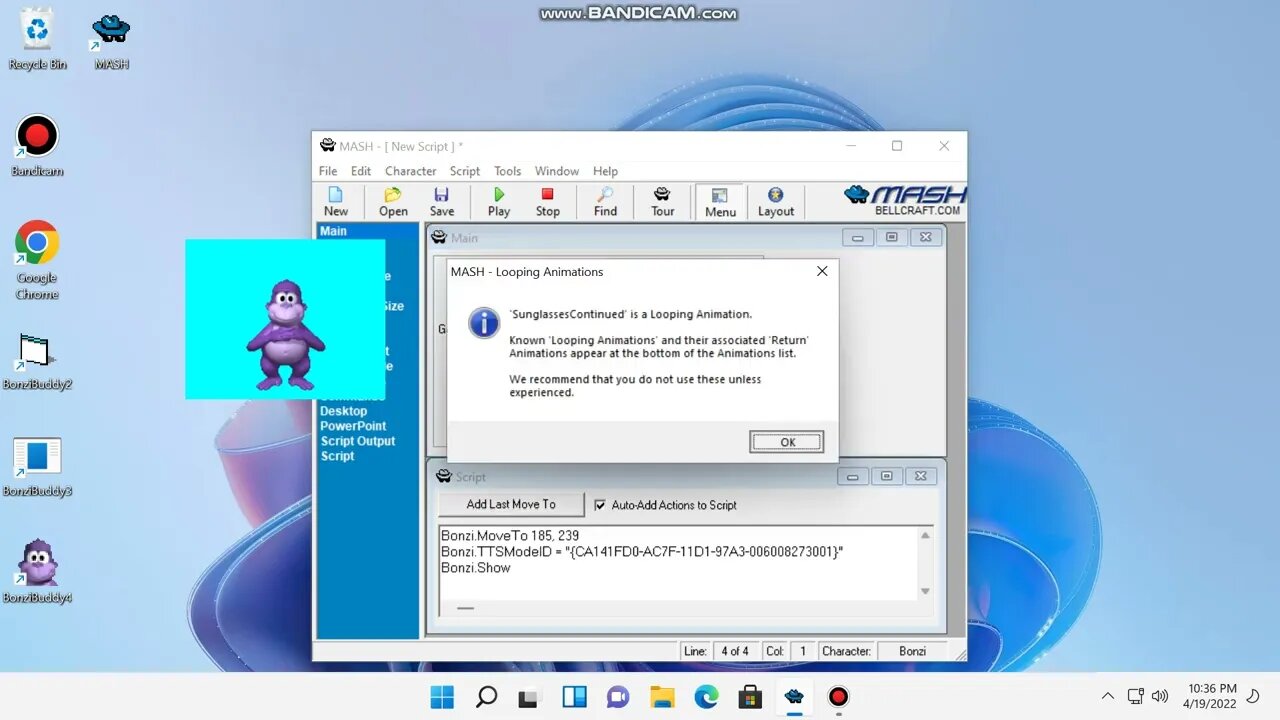Select the BonziBuddy4 desktop shortcut
This screenshot has height=720, width=1280.
tap(37, 571)
